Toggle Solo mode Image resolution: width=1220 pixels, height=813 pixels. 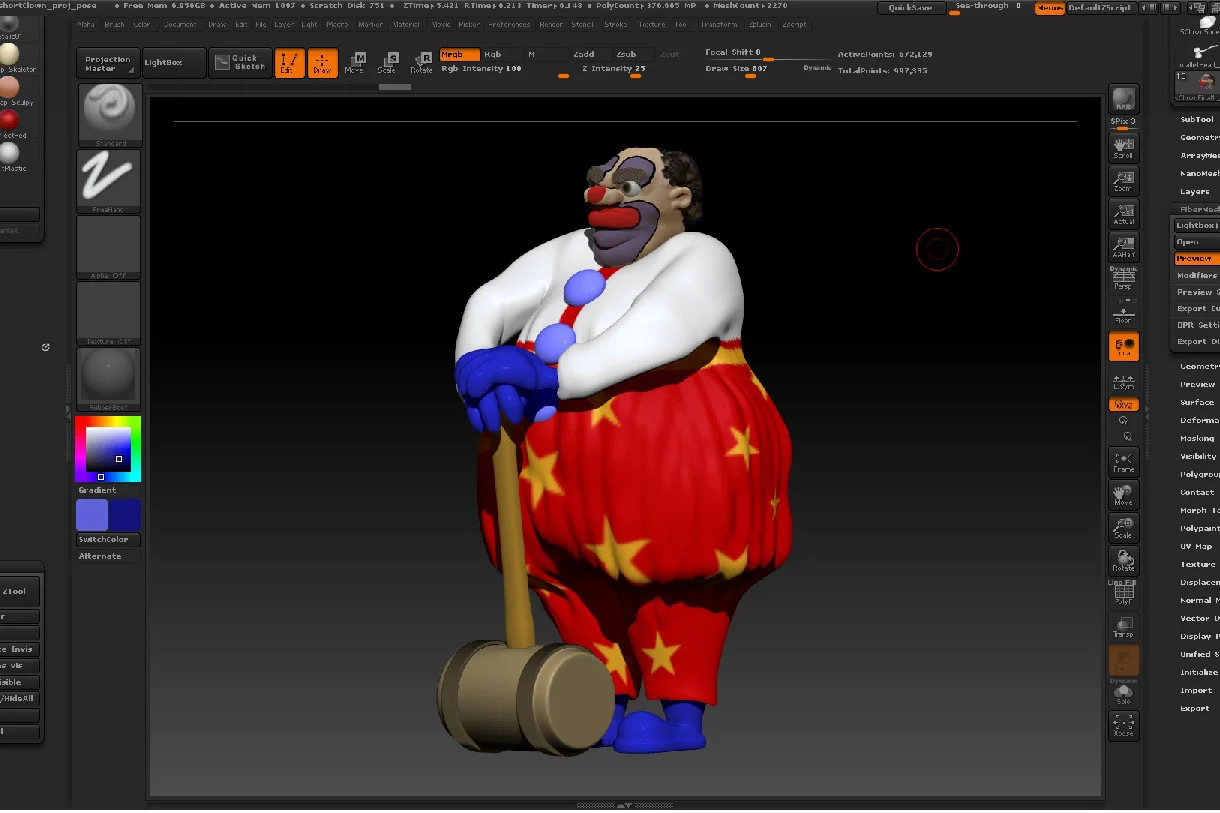click(1123, 693)
